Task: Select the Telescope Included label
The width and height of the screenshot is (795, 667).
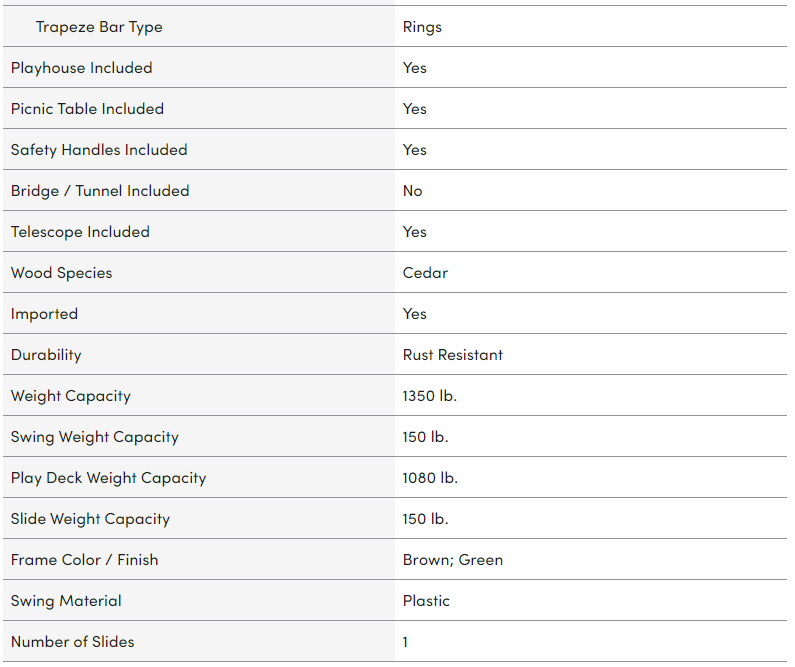Action: pyautogui.click(x=80, y=232)
